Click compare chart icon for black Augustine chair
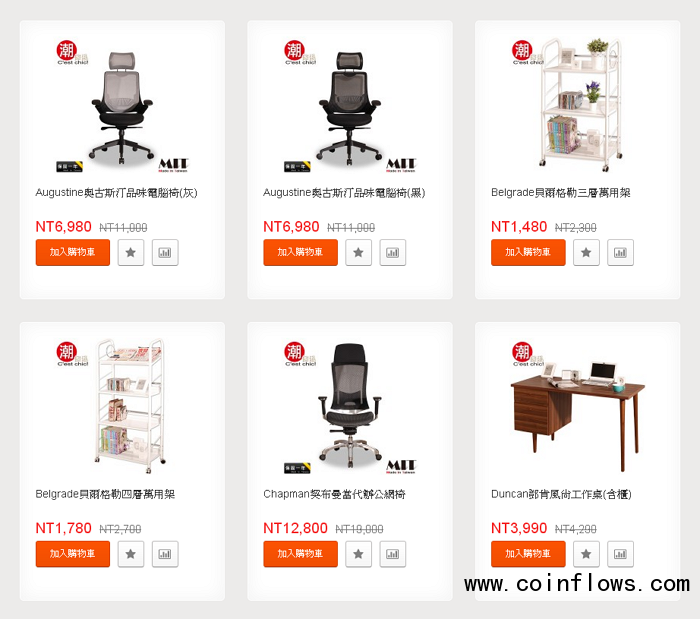 393,253
